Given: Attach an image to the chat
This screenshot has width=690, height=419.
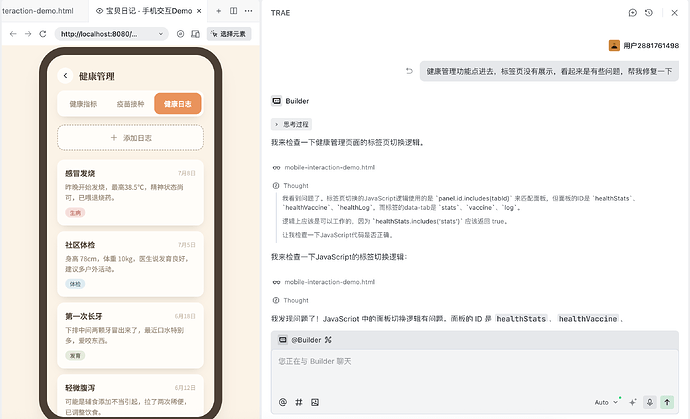Looking at the screenshot, I should point(315,402).
